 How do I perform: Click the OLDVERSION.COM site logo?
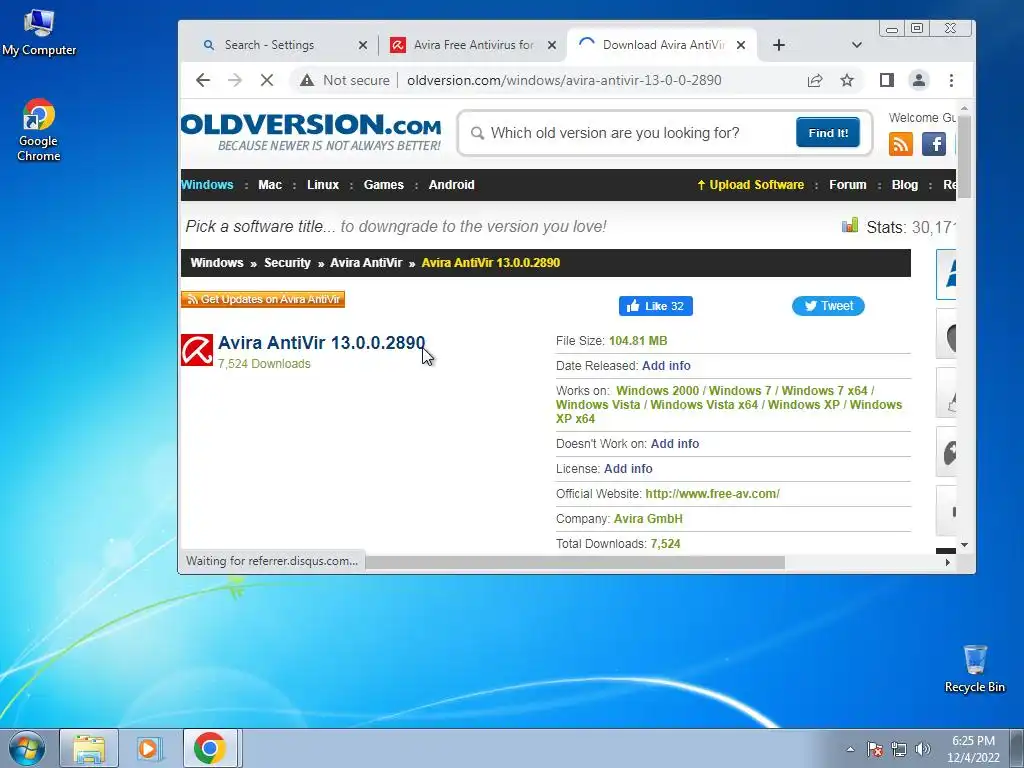point(311,133)
